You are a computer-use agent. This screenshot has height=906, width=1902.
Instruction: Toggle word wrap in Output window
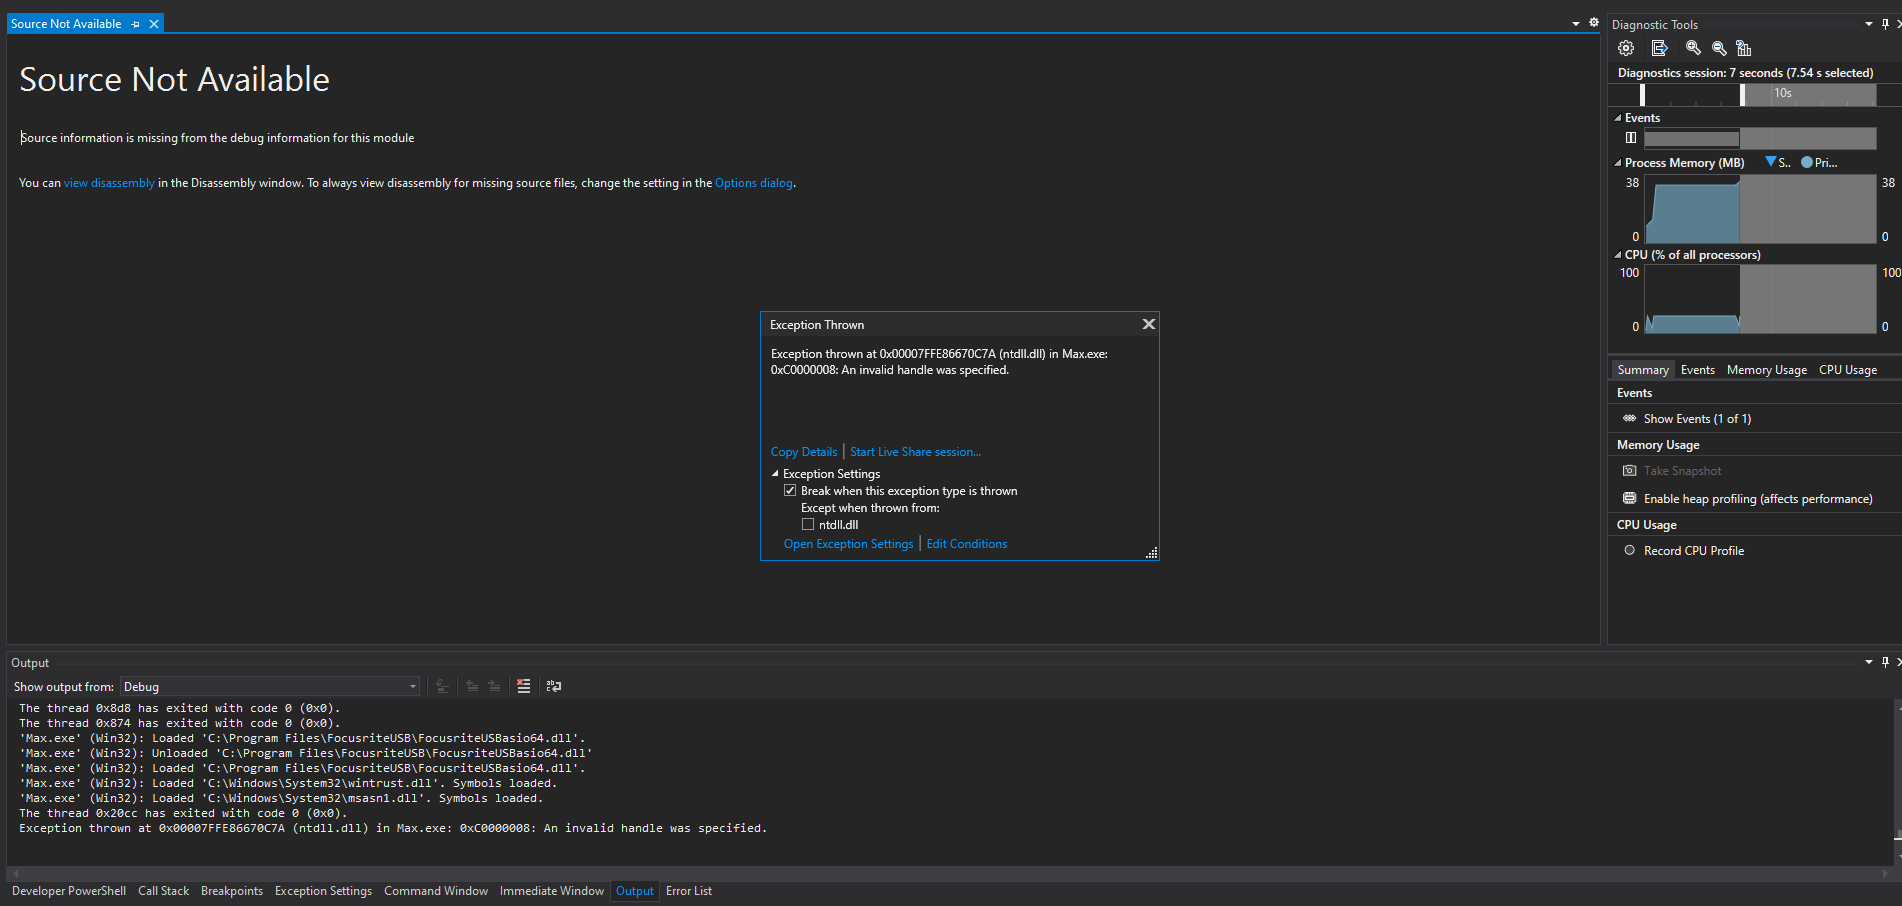[x=553, y=686]
